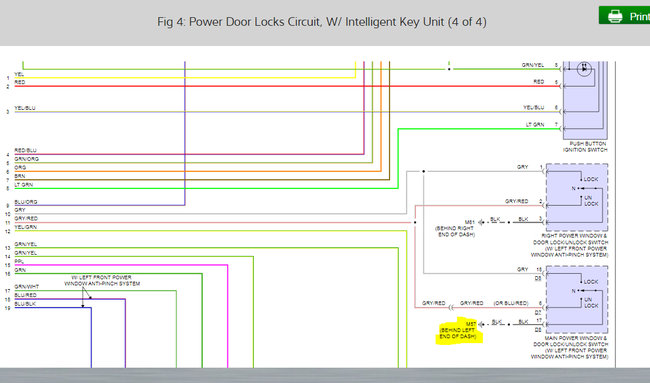The width and height of the screenshot is (650, 383).
Task: Click LOCK label inside right window switch
Action: 591,179
